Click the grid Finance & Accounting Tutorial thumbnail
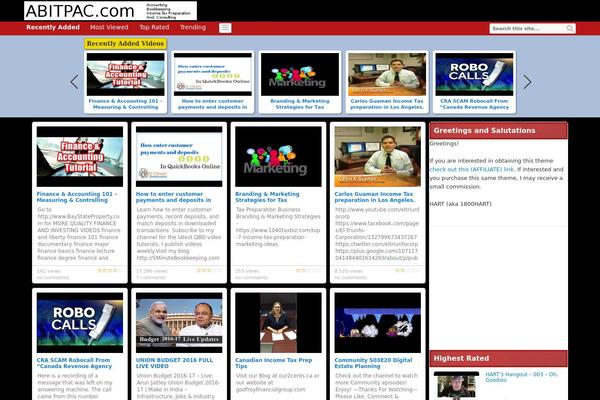 (80, 157)
